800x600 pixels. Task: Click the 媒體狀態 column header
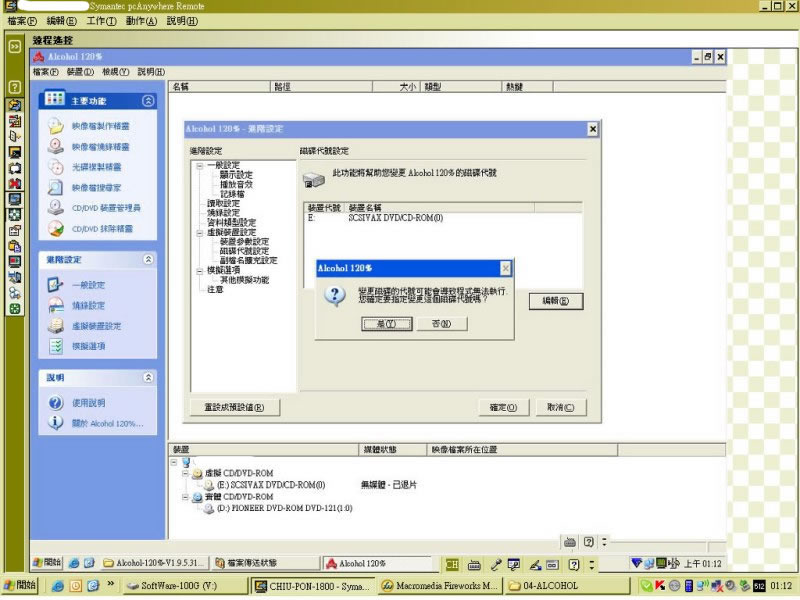coord(393,449)
